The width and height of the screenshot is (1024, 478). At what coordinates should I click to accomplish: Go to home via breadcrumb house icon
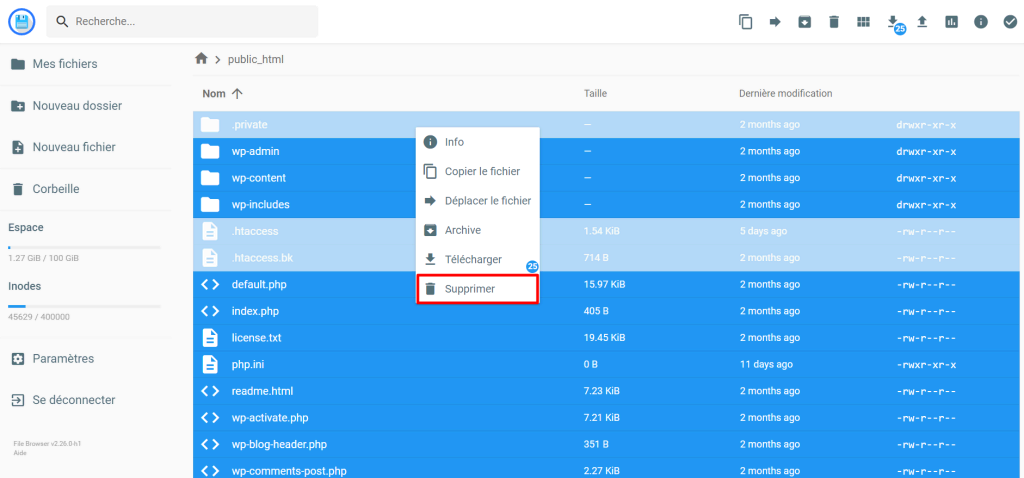[201, 59]
